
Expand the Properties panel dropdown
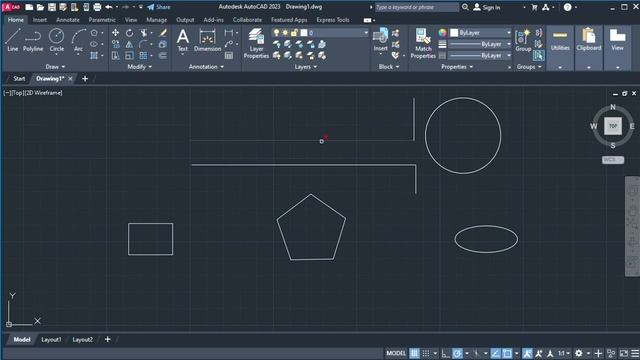[x=457, y=67]
